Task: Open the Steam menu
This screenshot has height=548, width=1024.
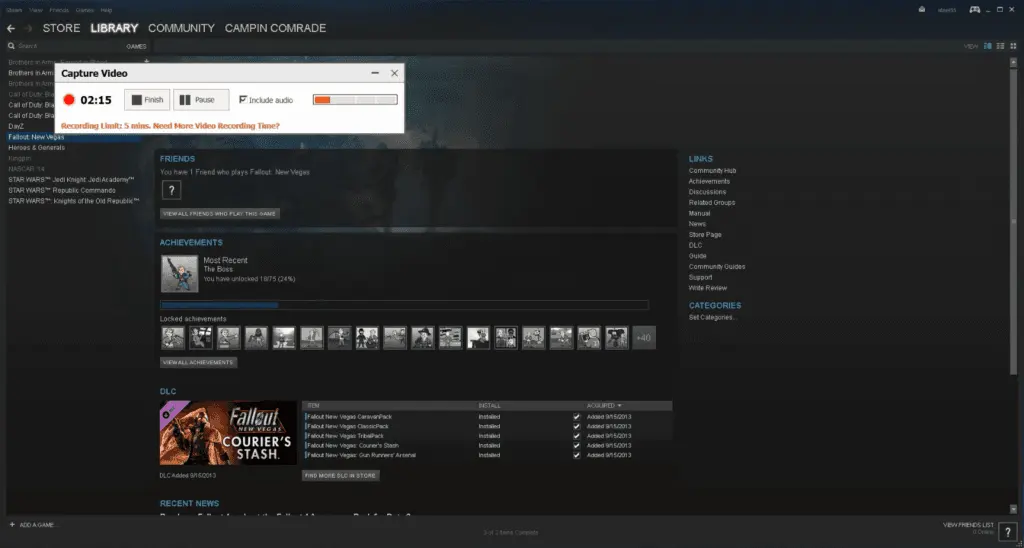Action: (x=14, y=10)
